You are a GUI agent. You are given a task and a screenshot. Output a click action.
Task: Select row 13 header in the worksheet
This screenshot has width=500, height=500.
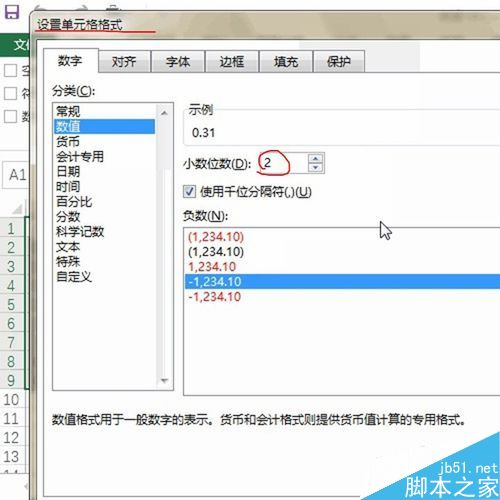pyautogui.click(x=12, y=457)
